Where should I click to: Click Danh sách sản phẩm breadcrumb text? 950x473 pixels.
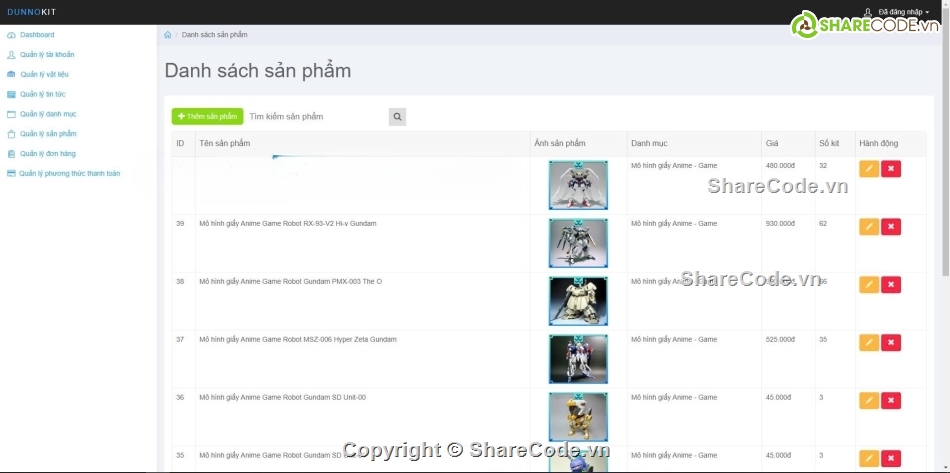click(x=214, y=35)
